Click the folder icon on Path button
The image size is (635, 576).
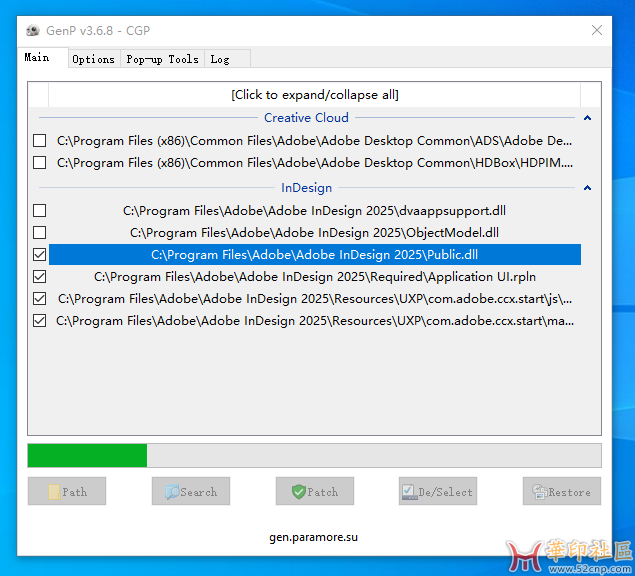(54, 492)
